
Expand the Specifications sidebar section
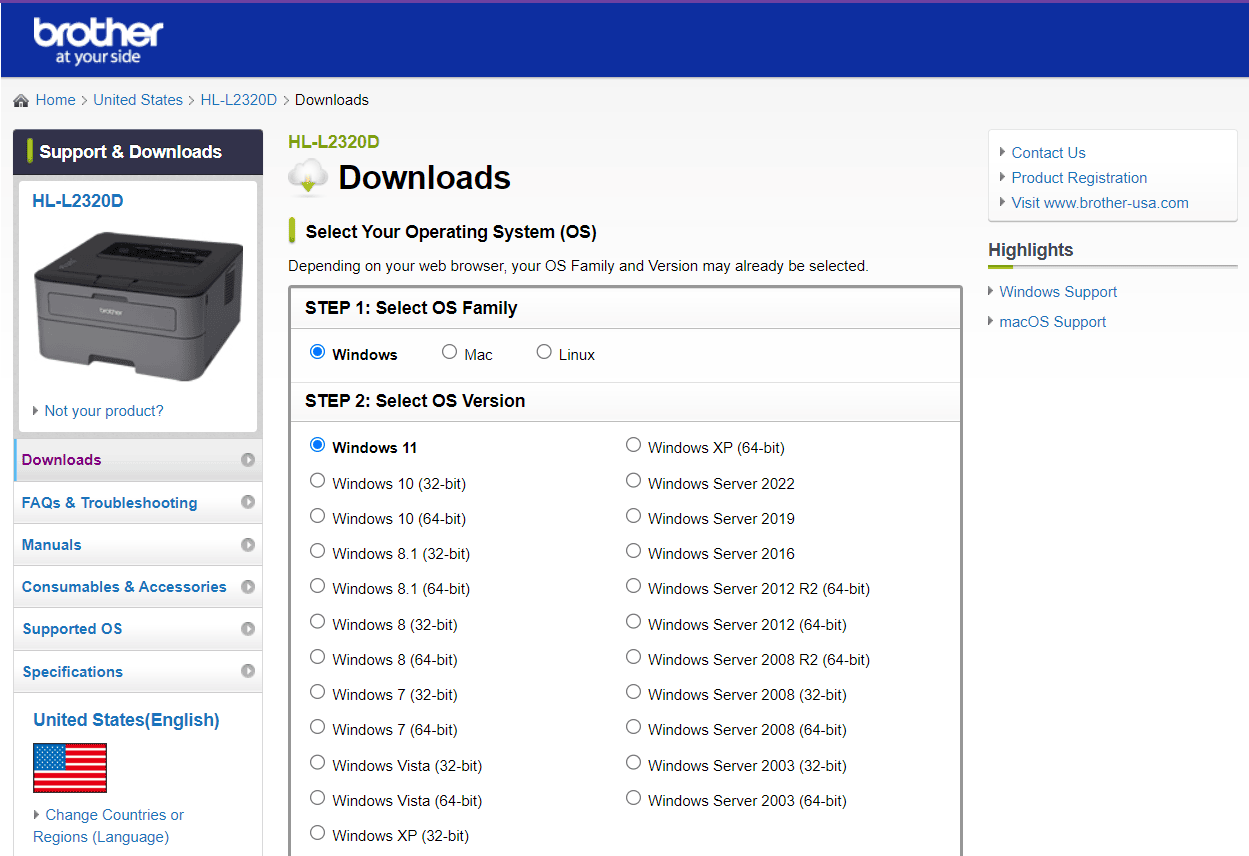click(x=72, y=671)
